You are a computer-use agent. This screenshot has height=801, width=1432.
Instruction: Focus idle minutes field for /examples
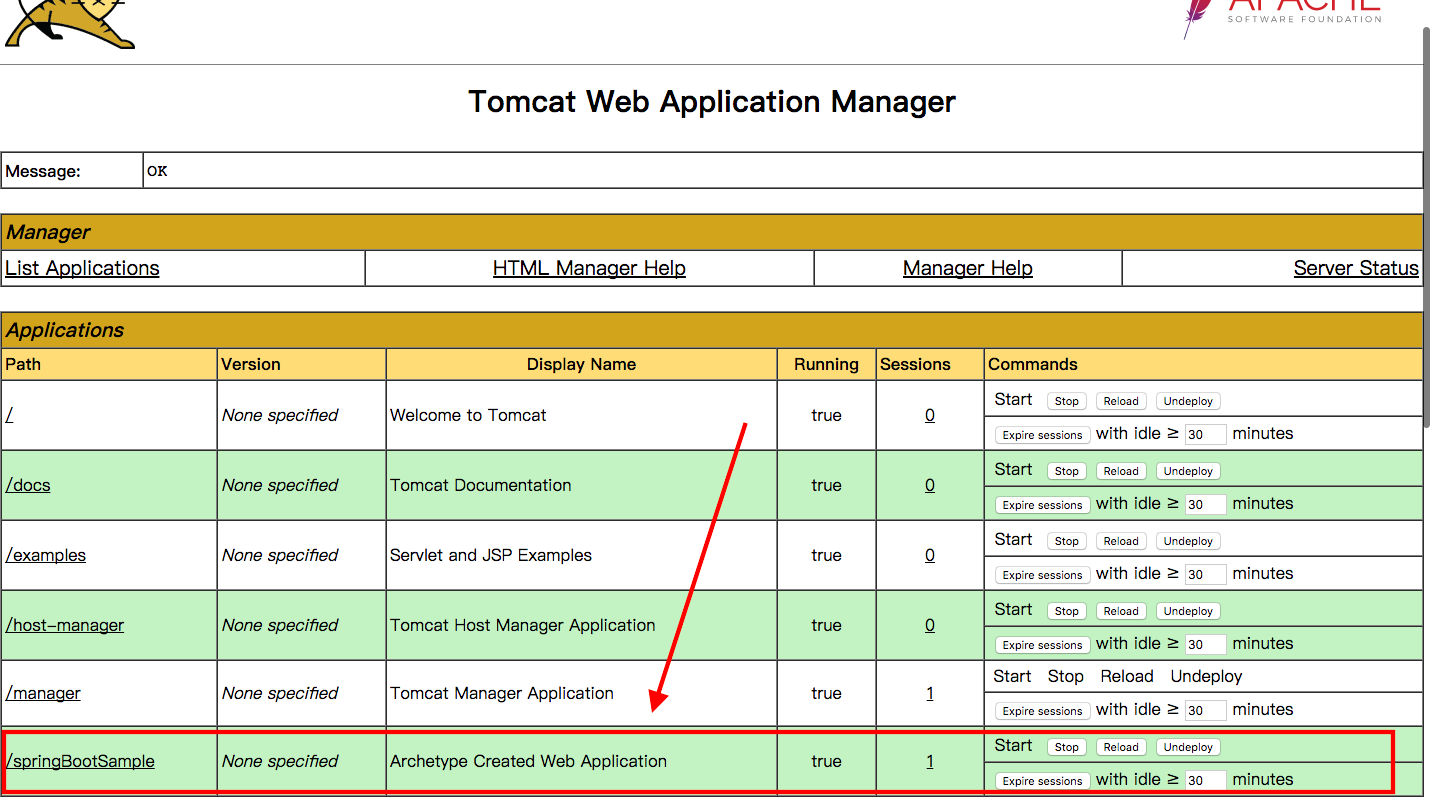[x=1205, y=575]
